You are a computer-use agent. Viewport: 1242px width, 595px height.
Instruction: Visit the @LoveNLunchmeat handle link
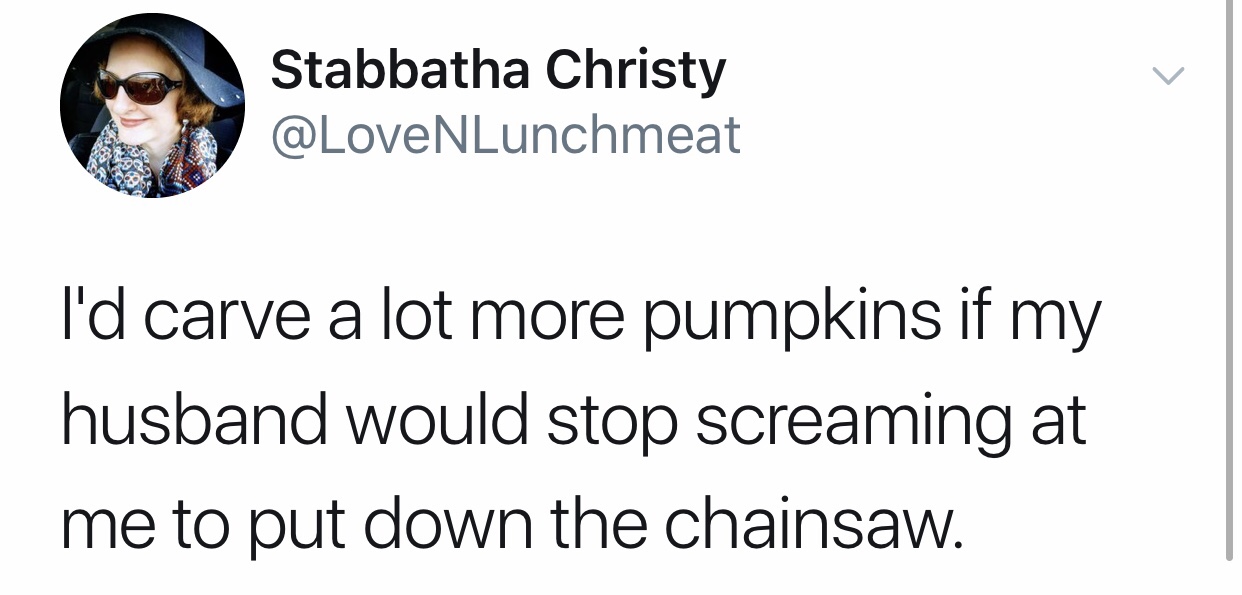click(506, 135)
